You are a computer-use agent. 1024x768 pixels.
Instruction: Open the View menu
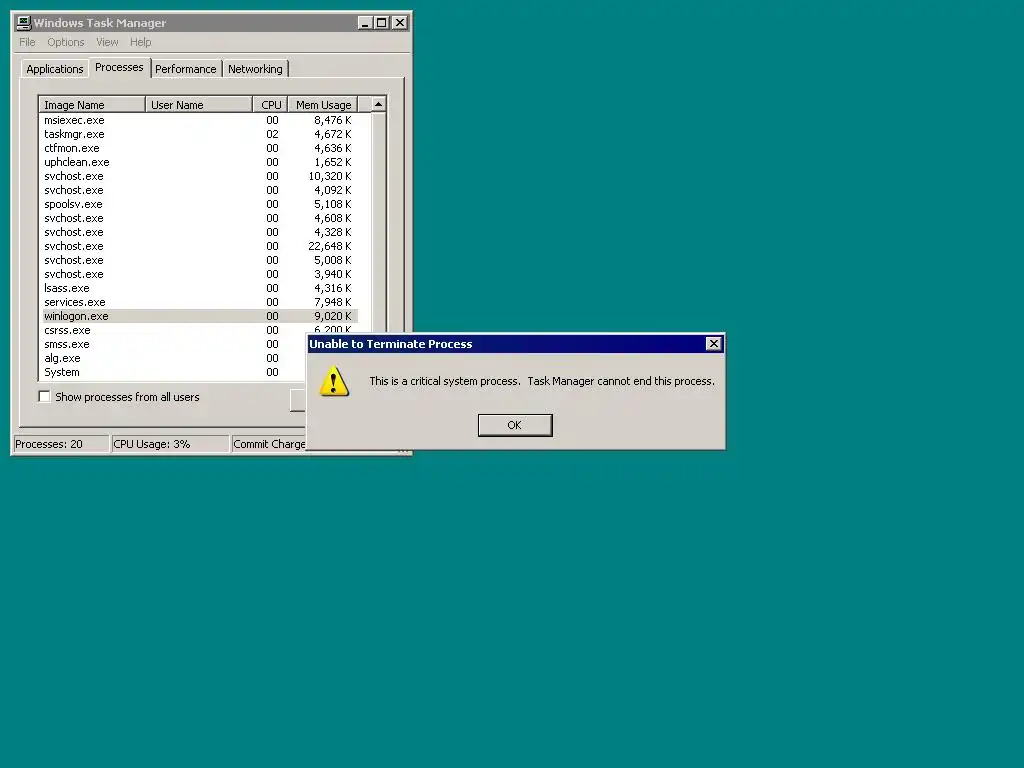107,42
